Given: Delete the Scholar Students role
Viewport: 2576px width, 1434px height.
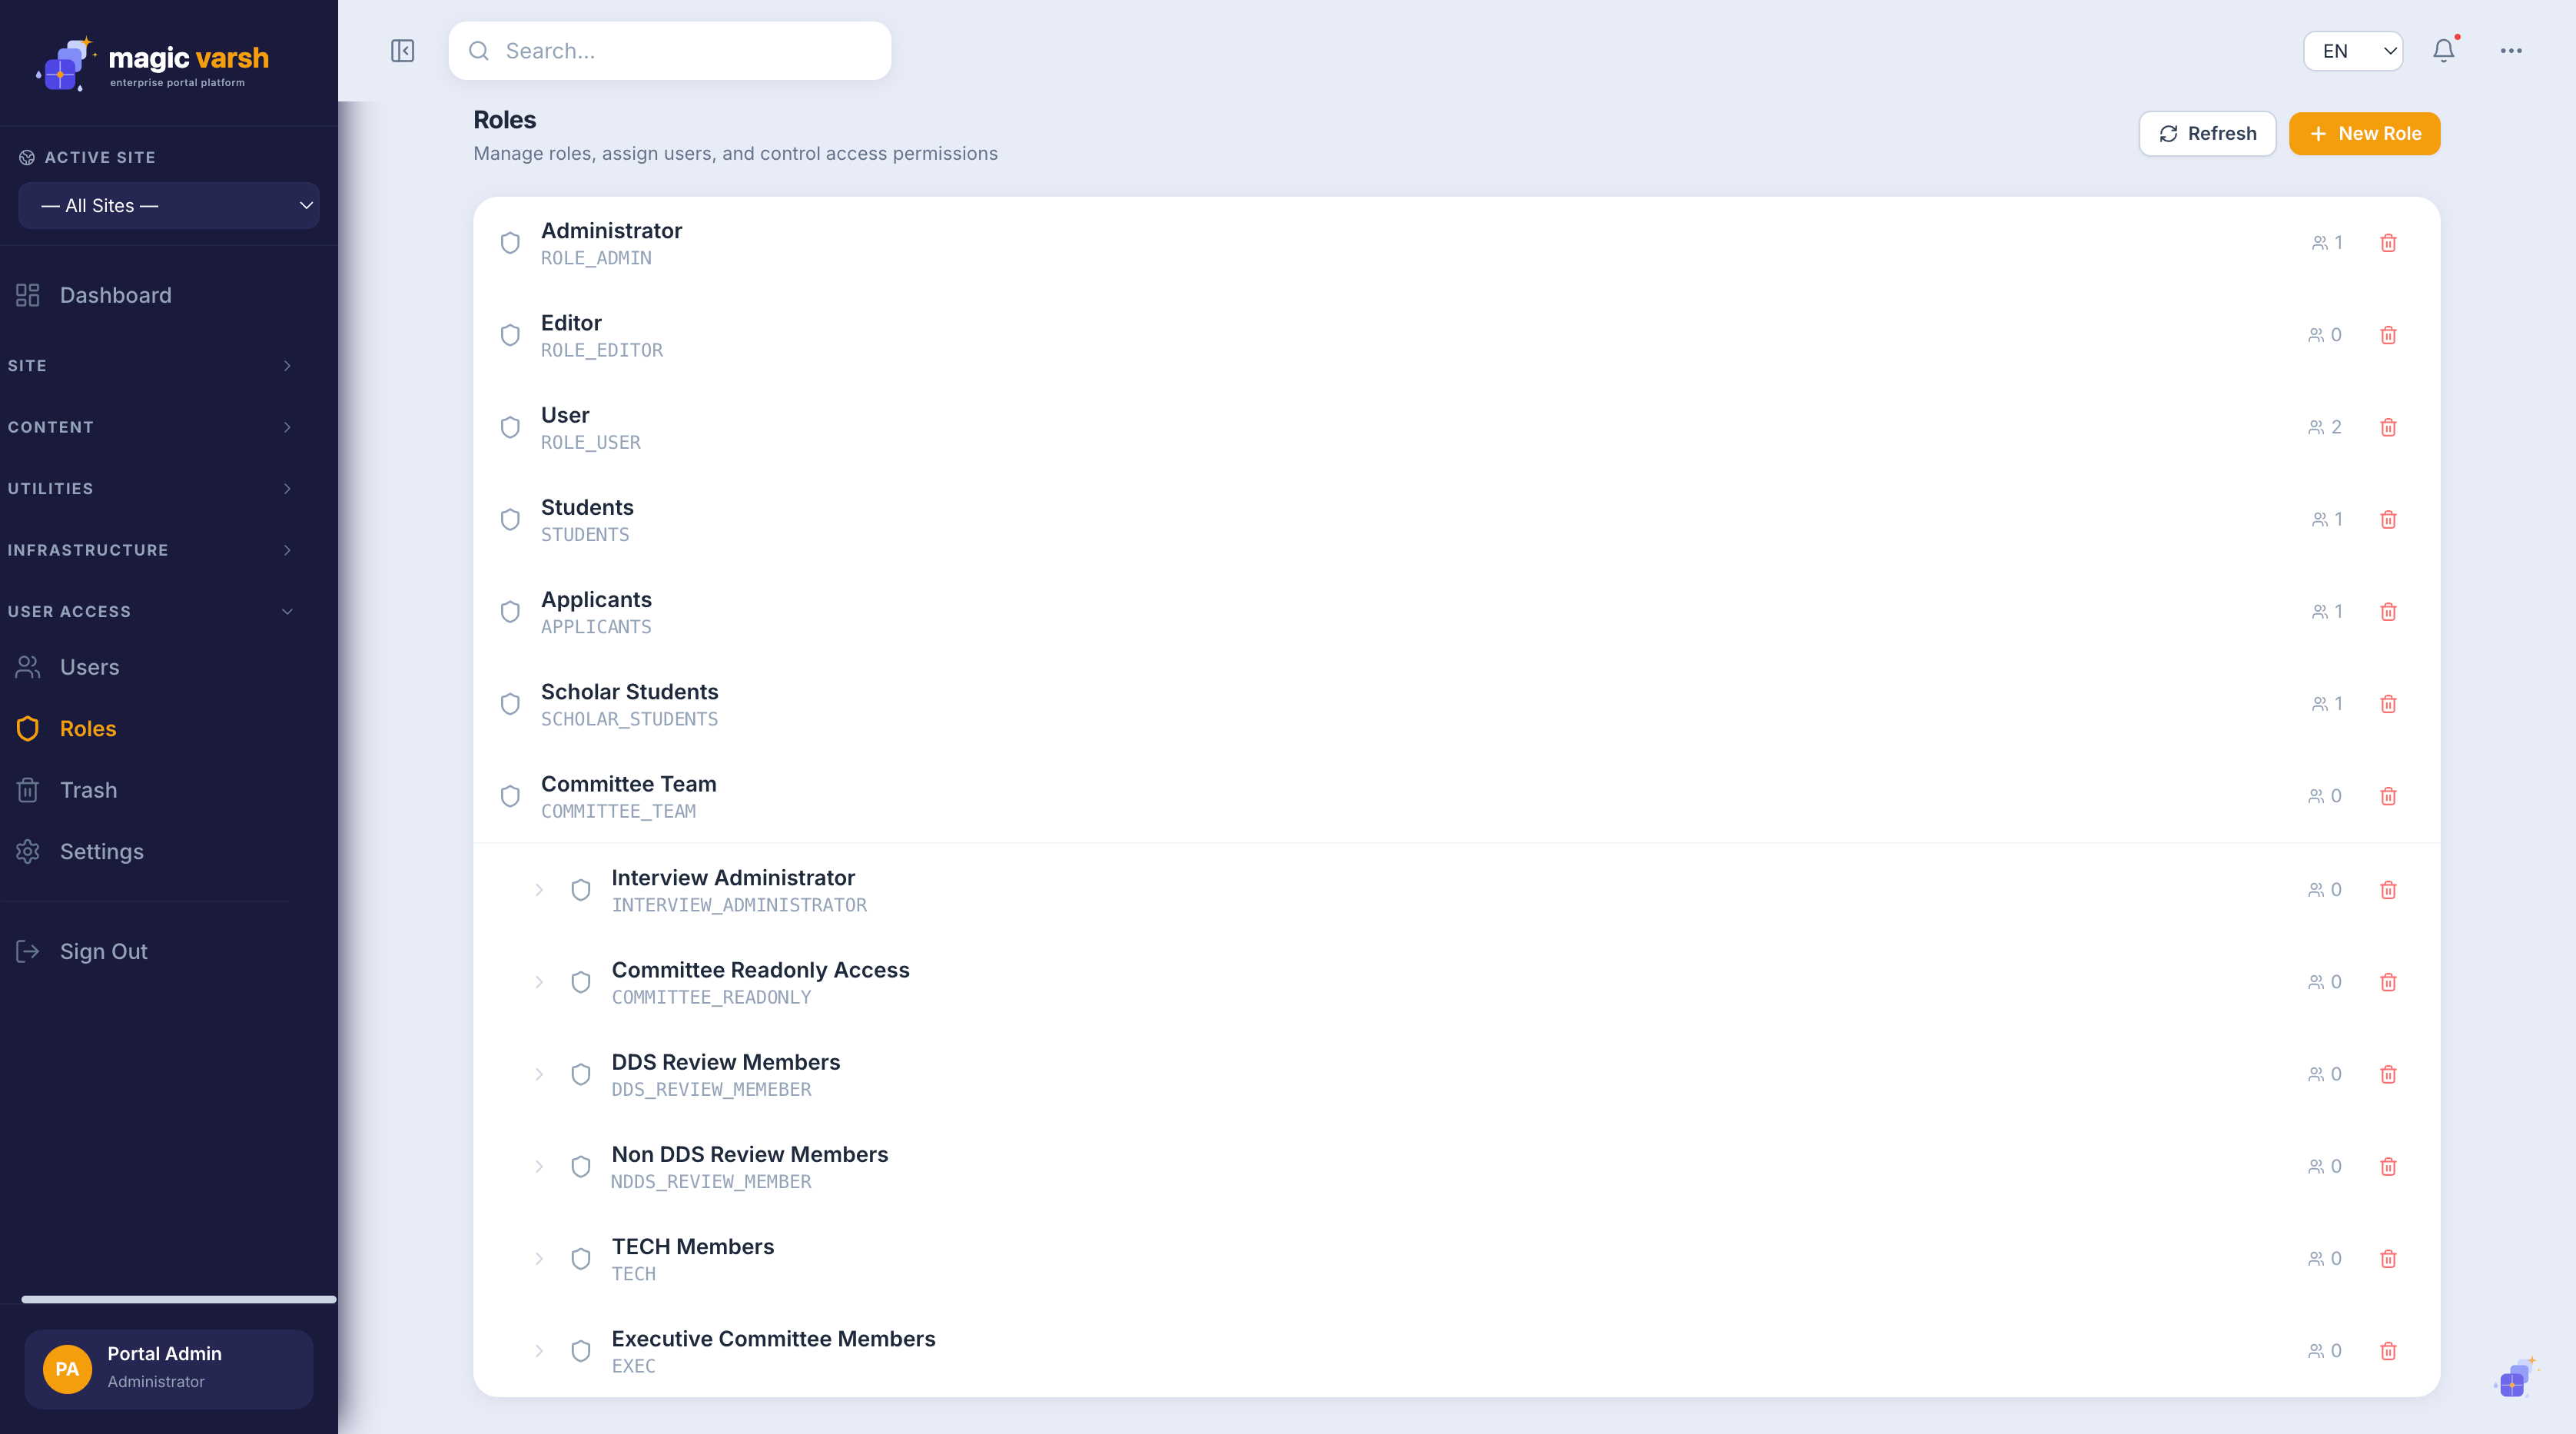Looking at the screenshot, I should coord(2388,704).
